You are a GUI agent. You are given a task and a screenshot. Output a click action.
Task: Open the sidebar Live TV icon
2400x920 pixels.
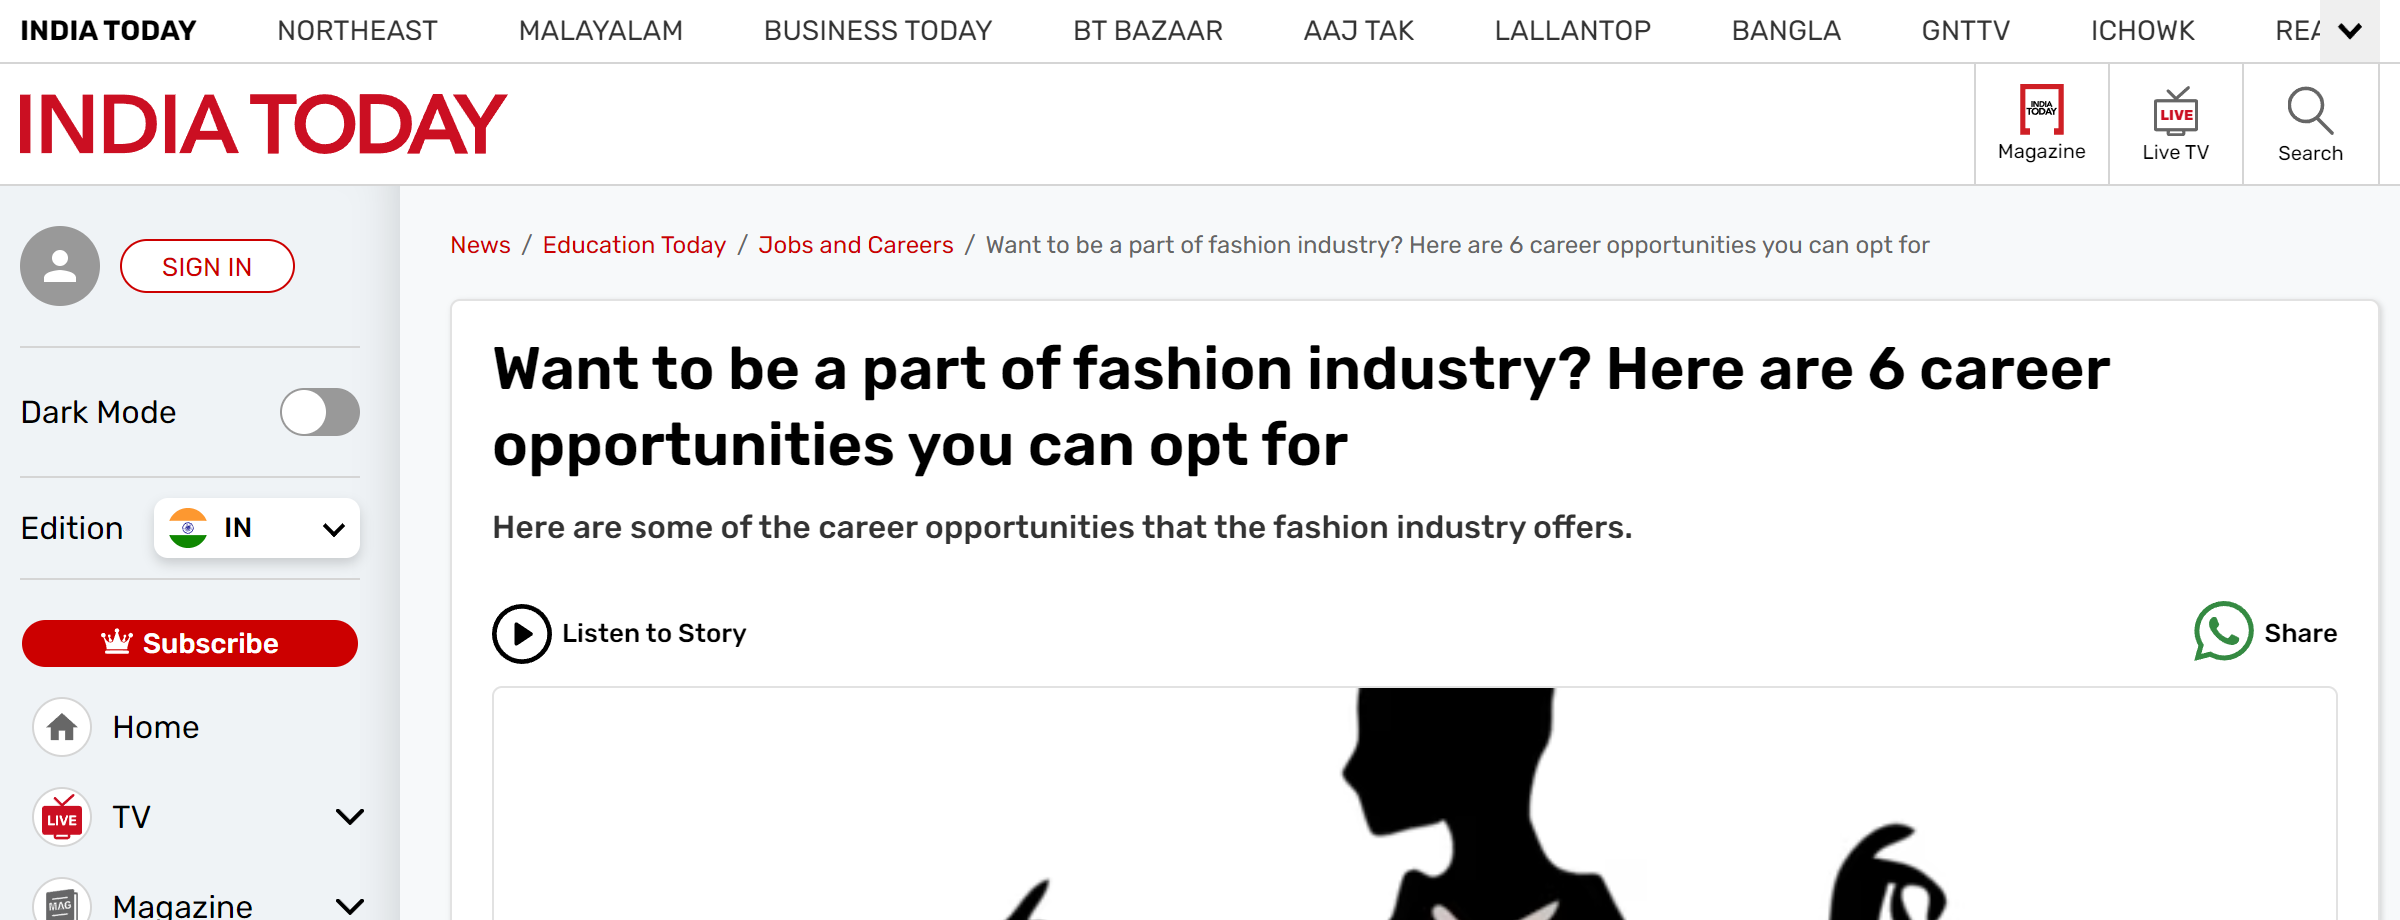[x=62, y=817]
